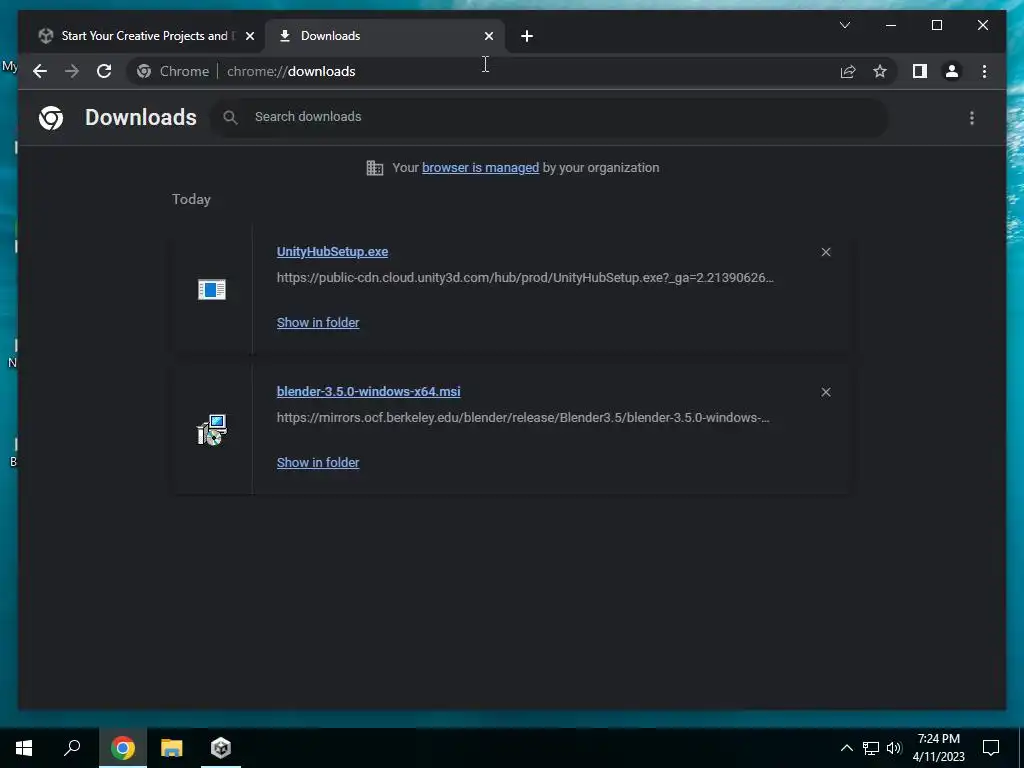This screenshot has width=1024, height=768.
Task: Click the UnityHubSetup.exe file icon
Action: pos(212,289)
